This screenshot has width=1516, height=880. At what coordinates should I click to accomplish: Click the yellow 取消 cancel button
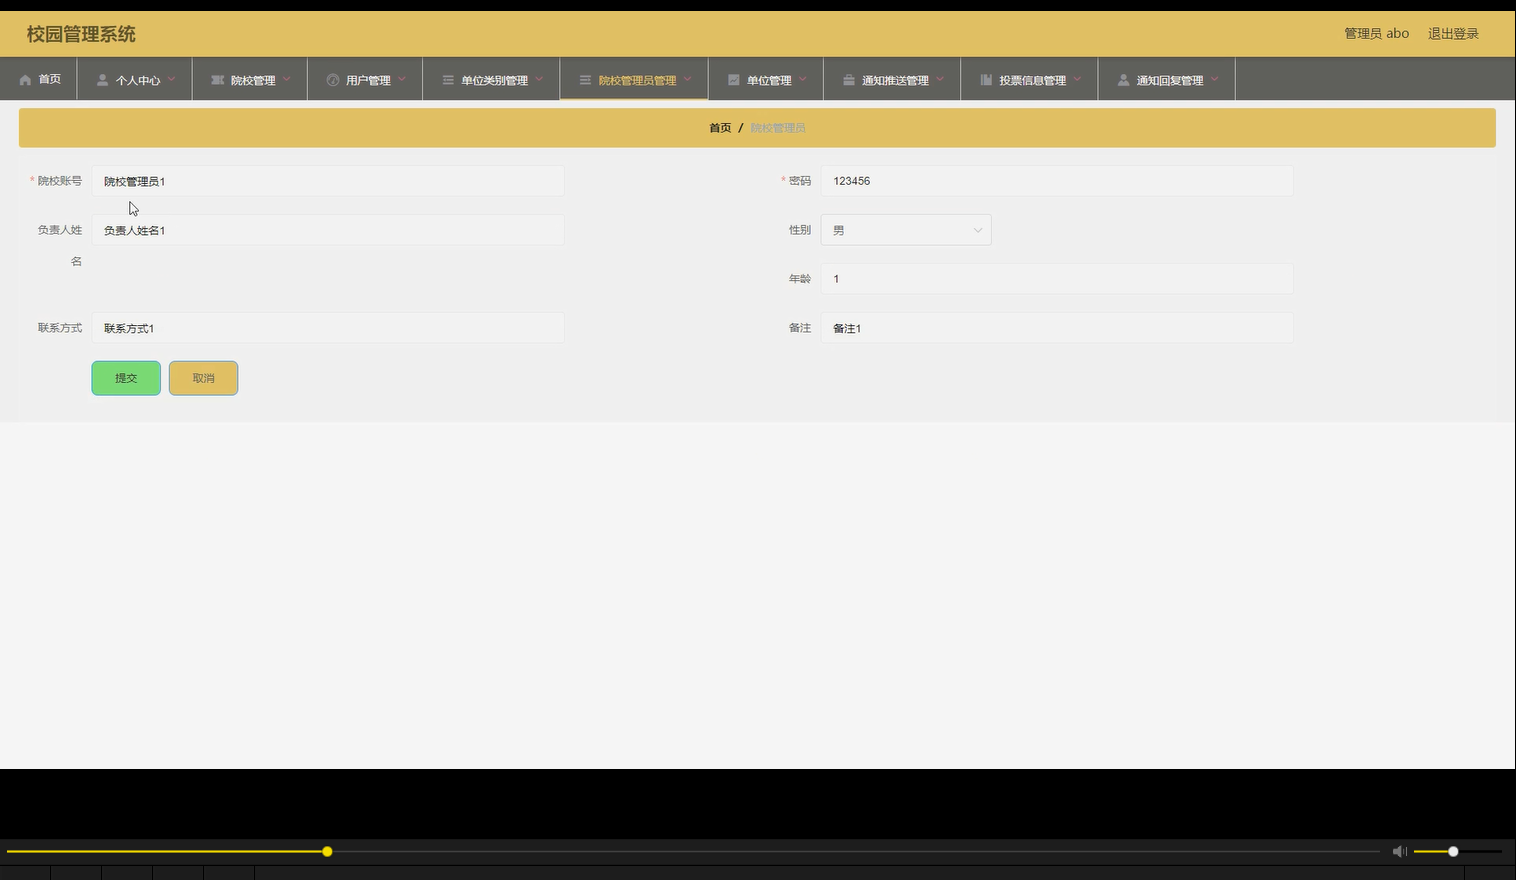[203, 378]
